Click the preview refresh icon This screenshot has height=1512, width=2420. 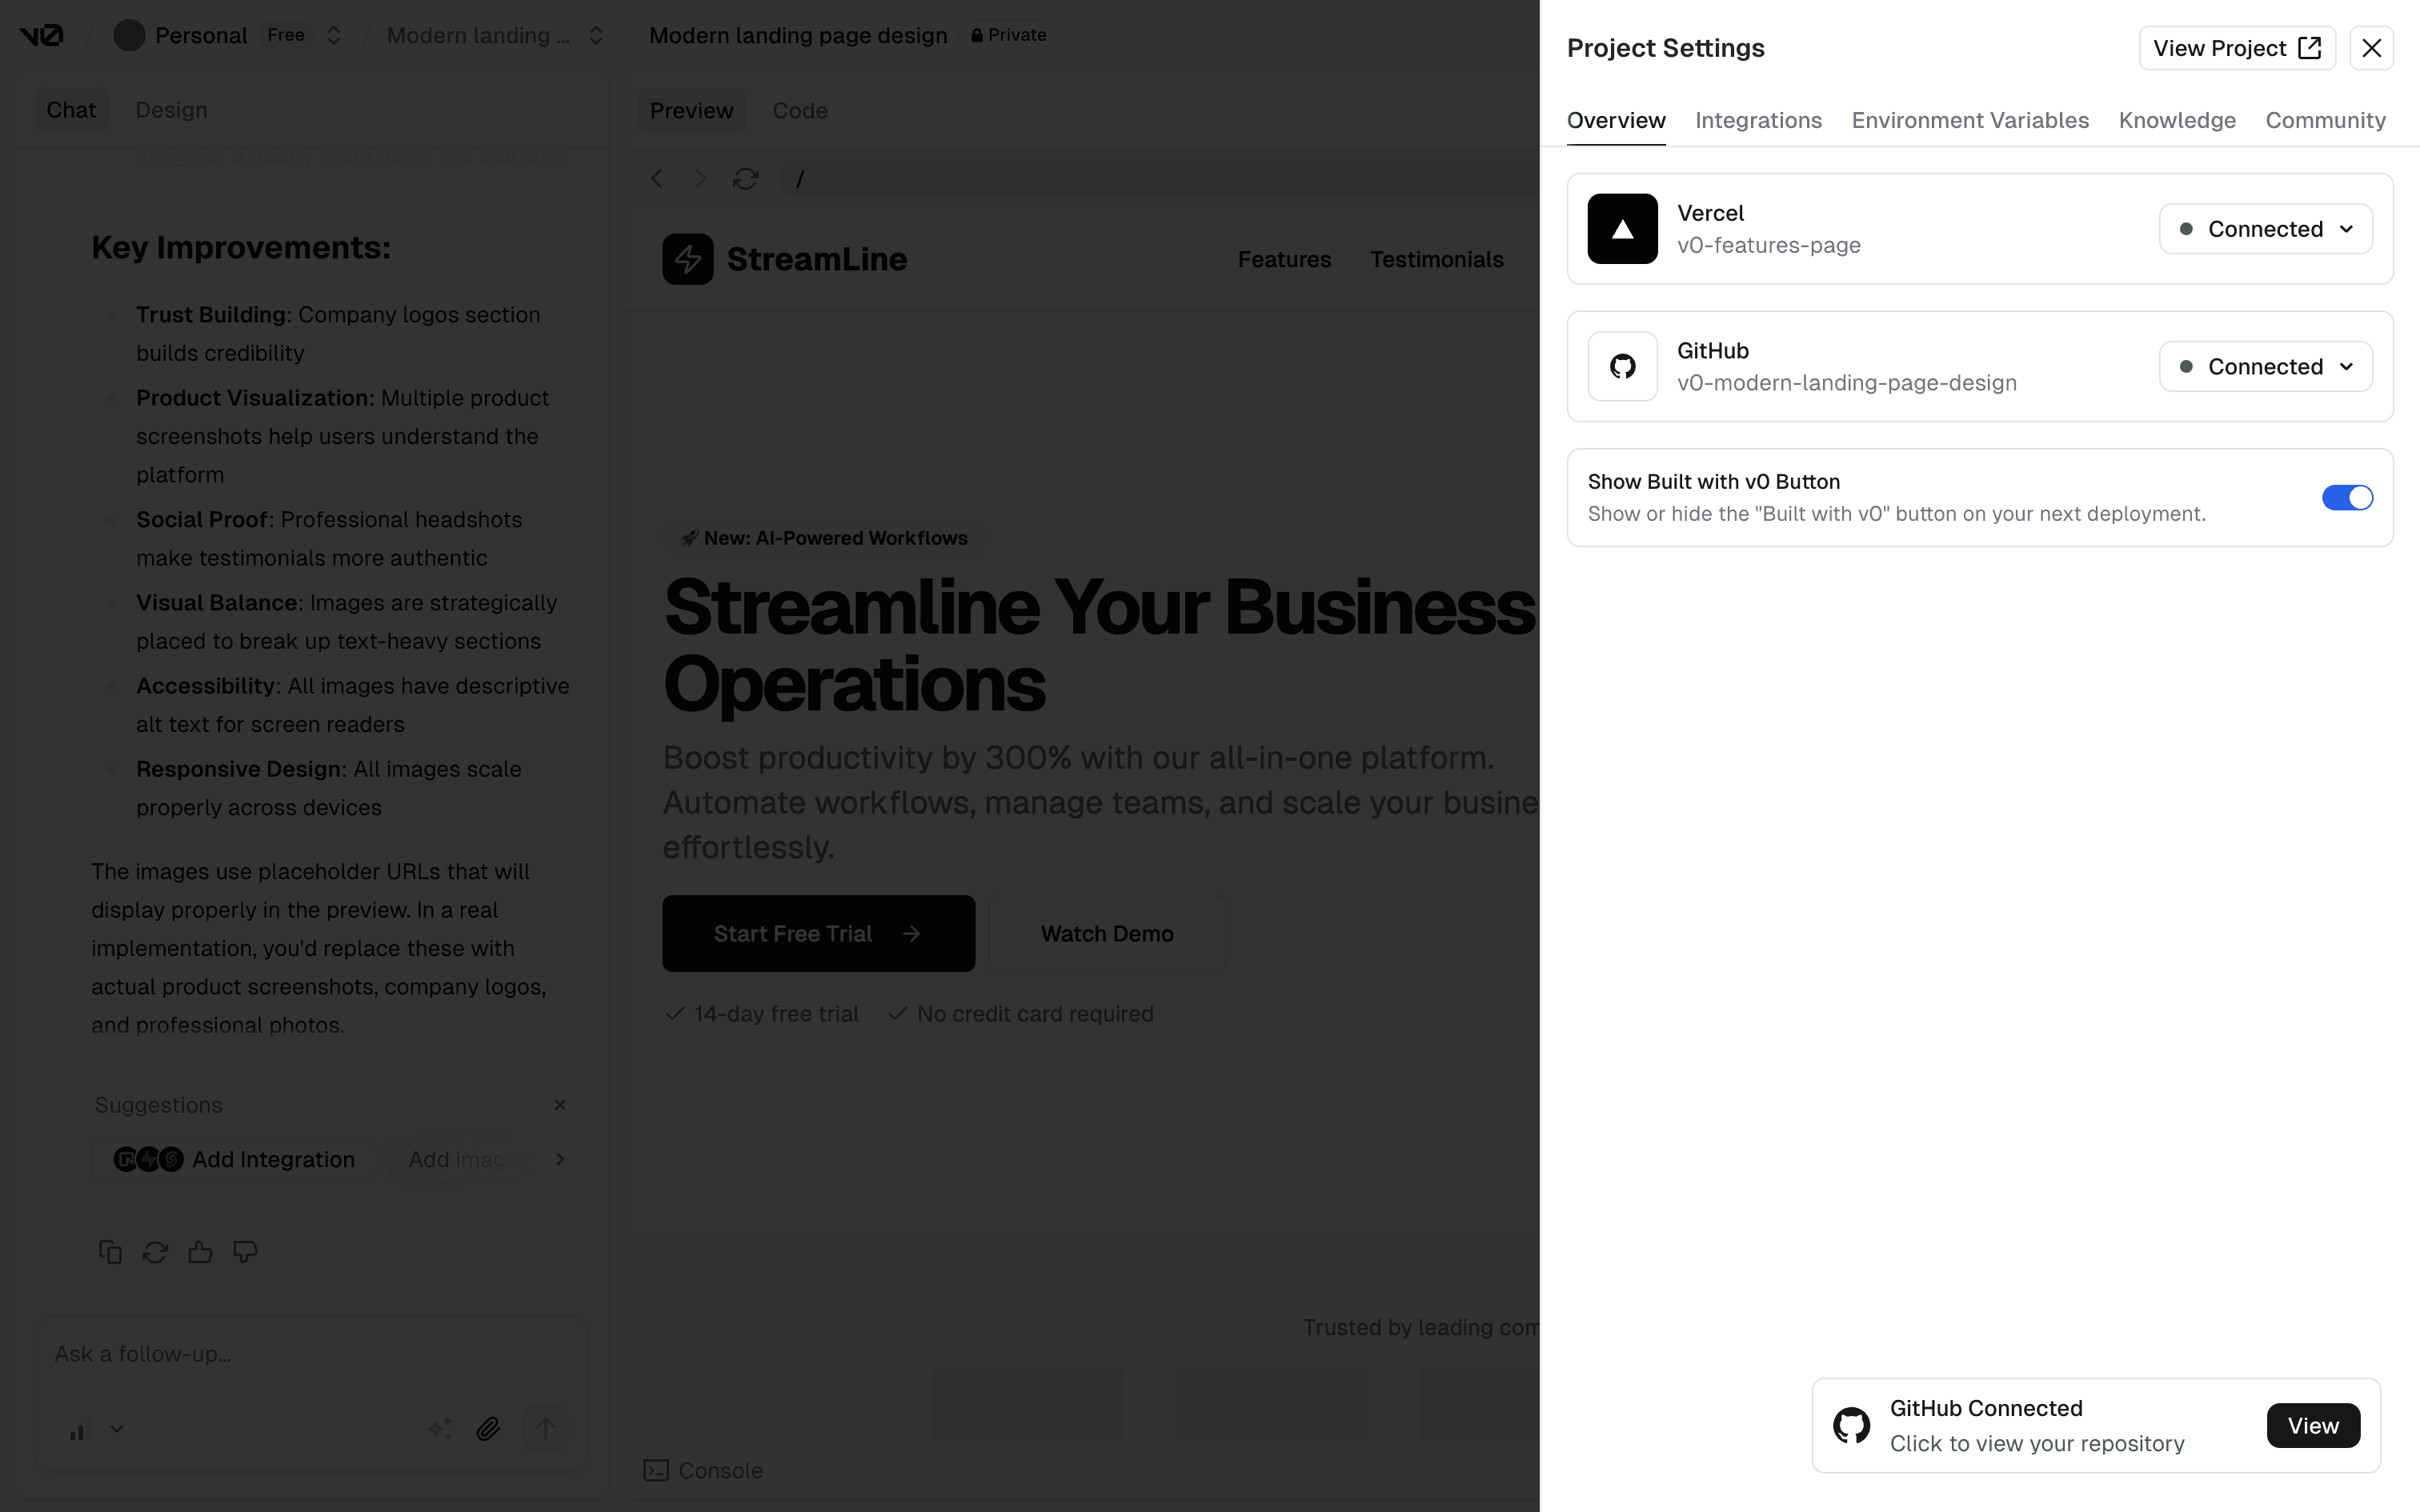(x=745, y=179)
